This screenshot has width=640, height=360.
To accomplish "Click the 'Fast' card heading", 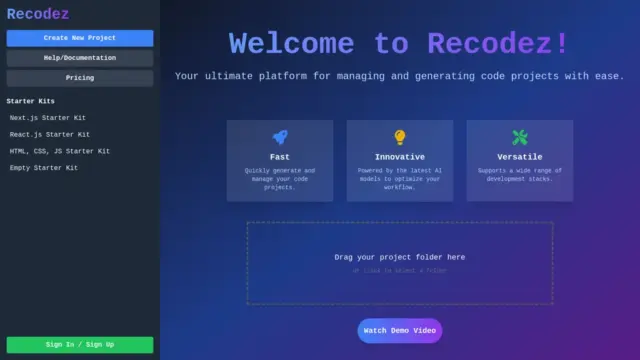I will [280, 157].
